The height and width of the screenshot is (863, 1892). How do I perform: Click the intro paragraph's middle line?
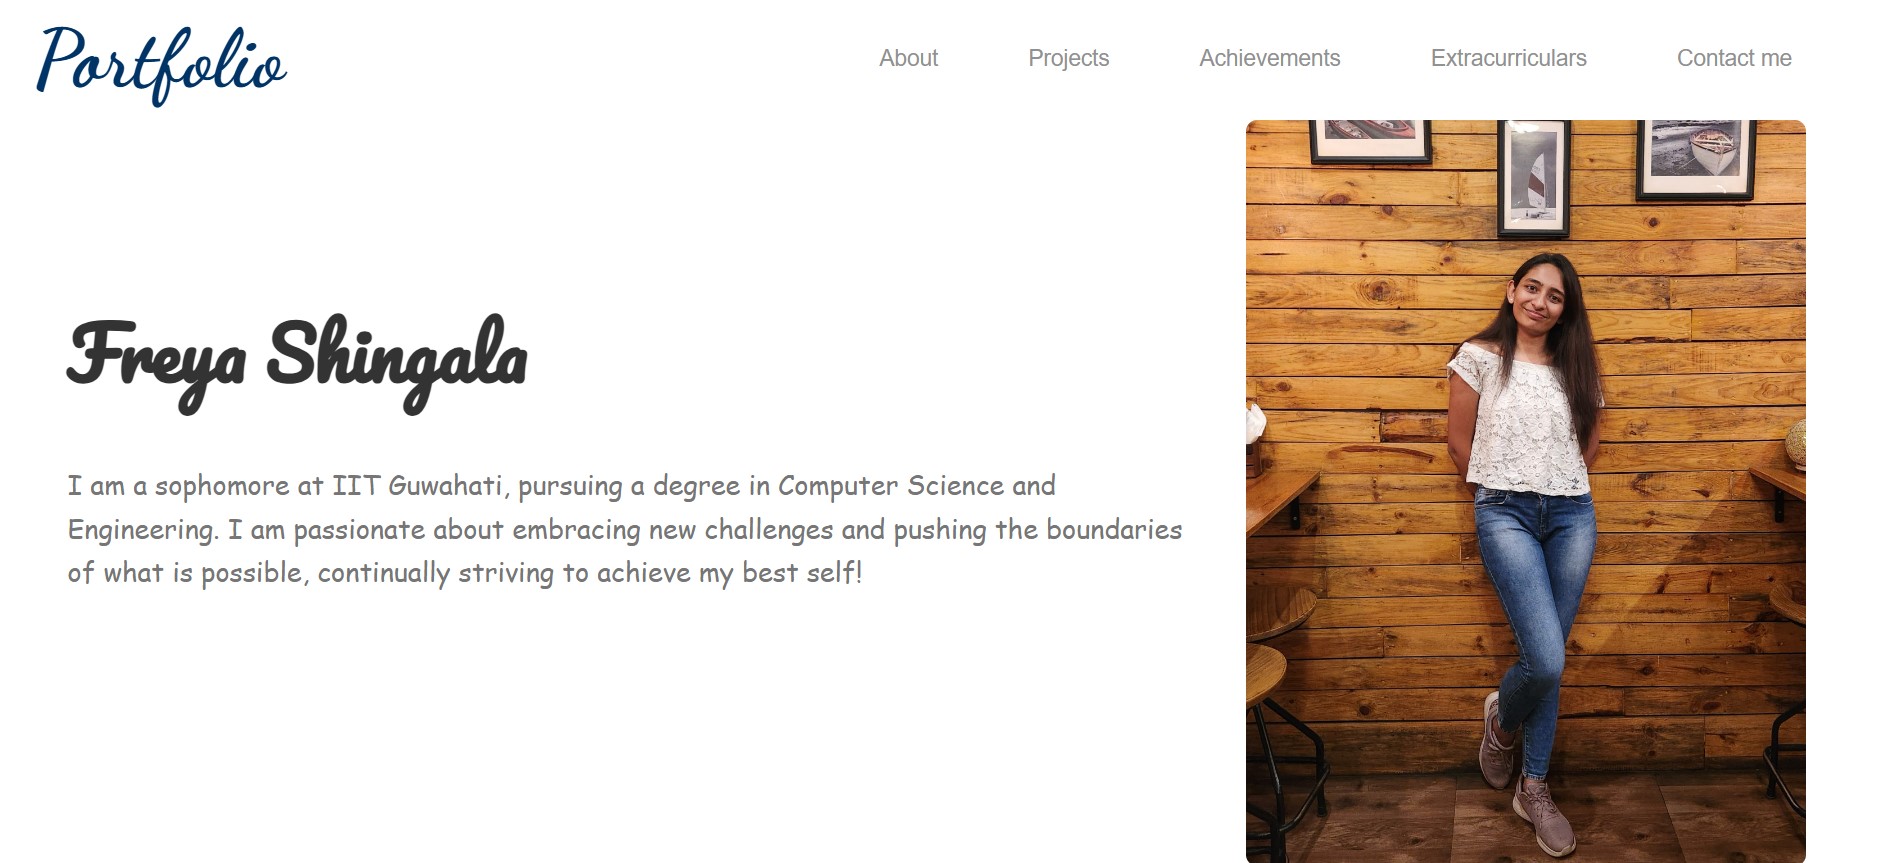(x=624, y=529)
